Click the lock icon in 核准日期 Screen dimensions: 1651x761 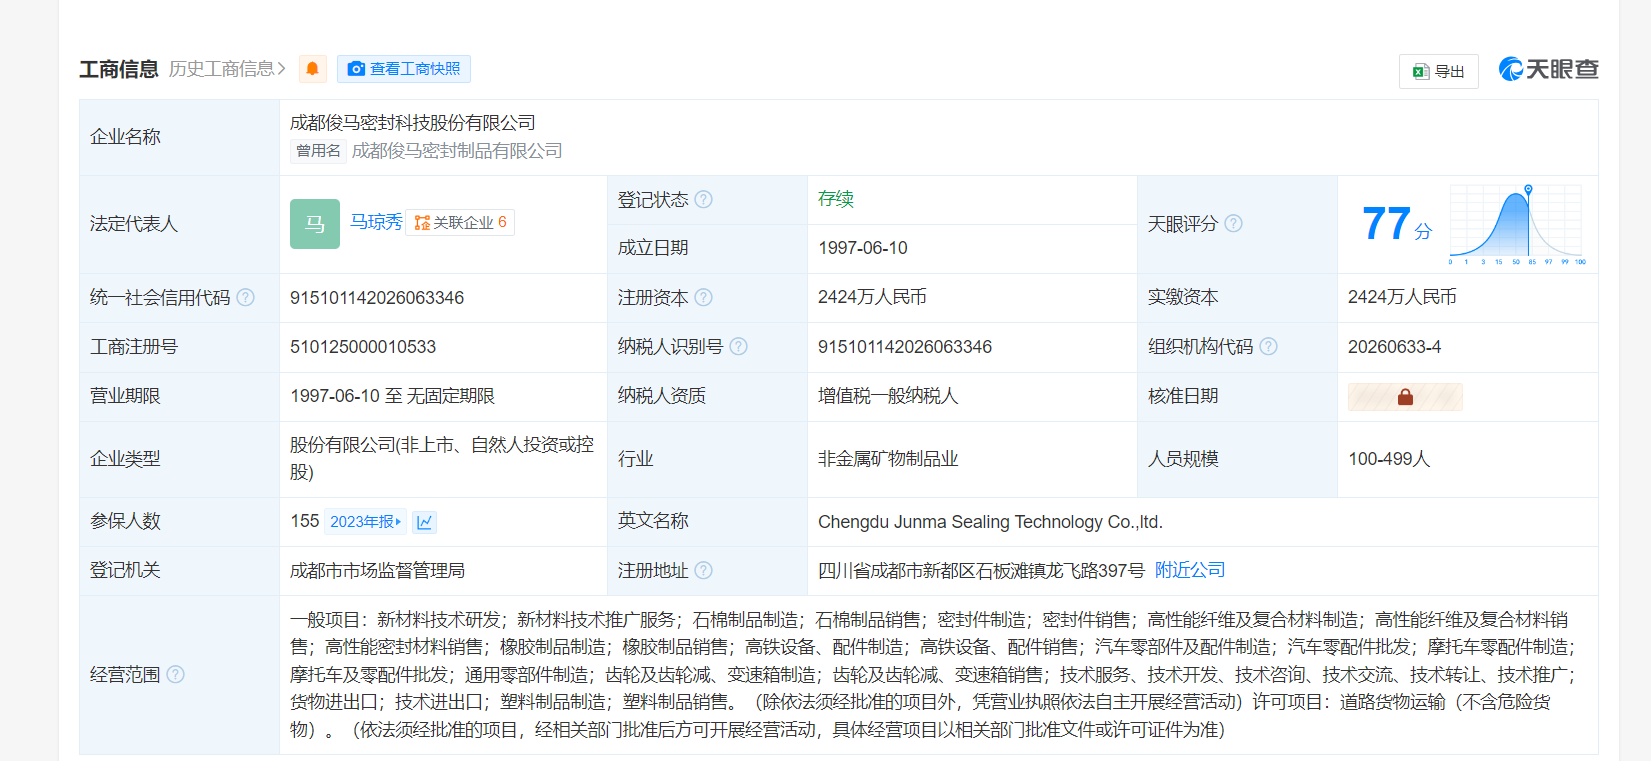click(1405, 397)
